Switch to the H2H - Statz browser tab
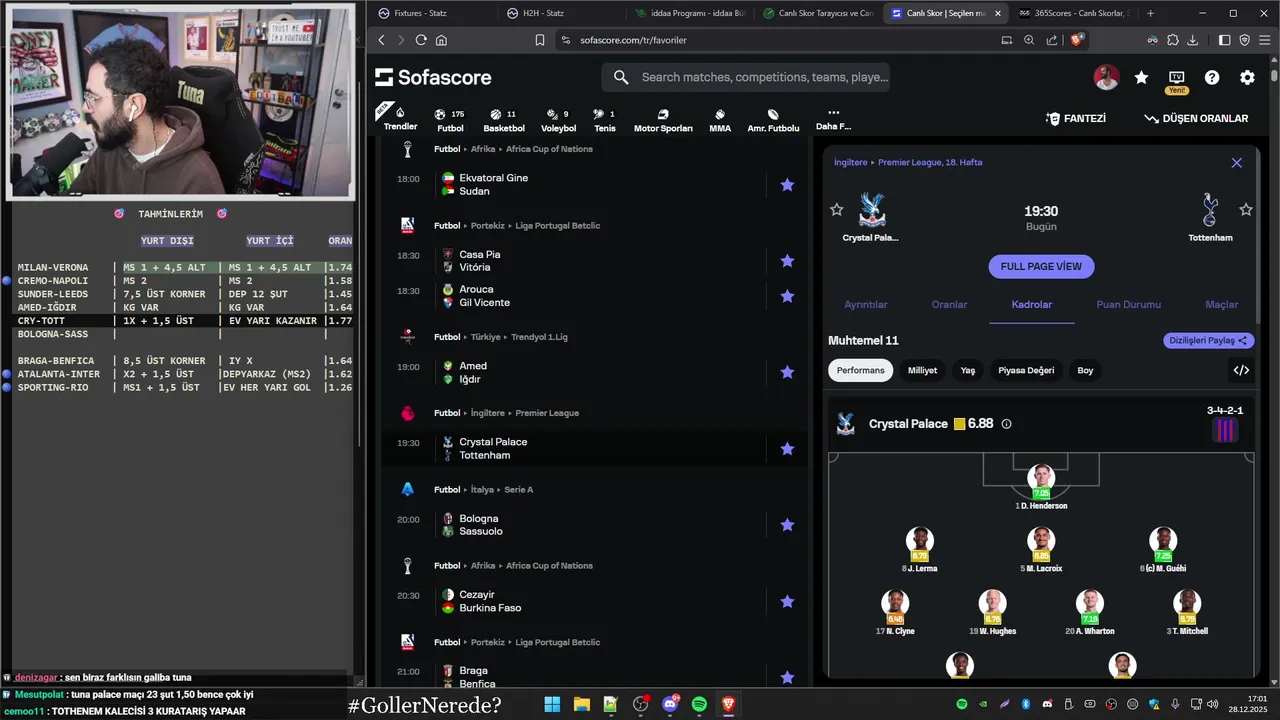 (x=563, y=13)
